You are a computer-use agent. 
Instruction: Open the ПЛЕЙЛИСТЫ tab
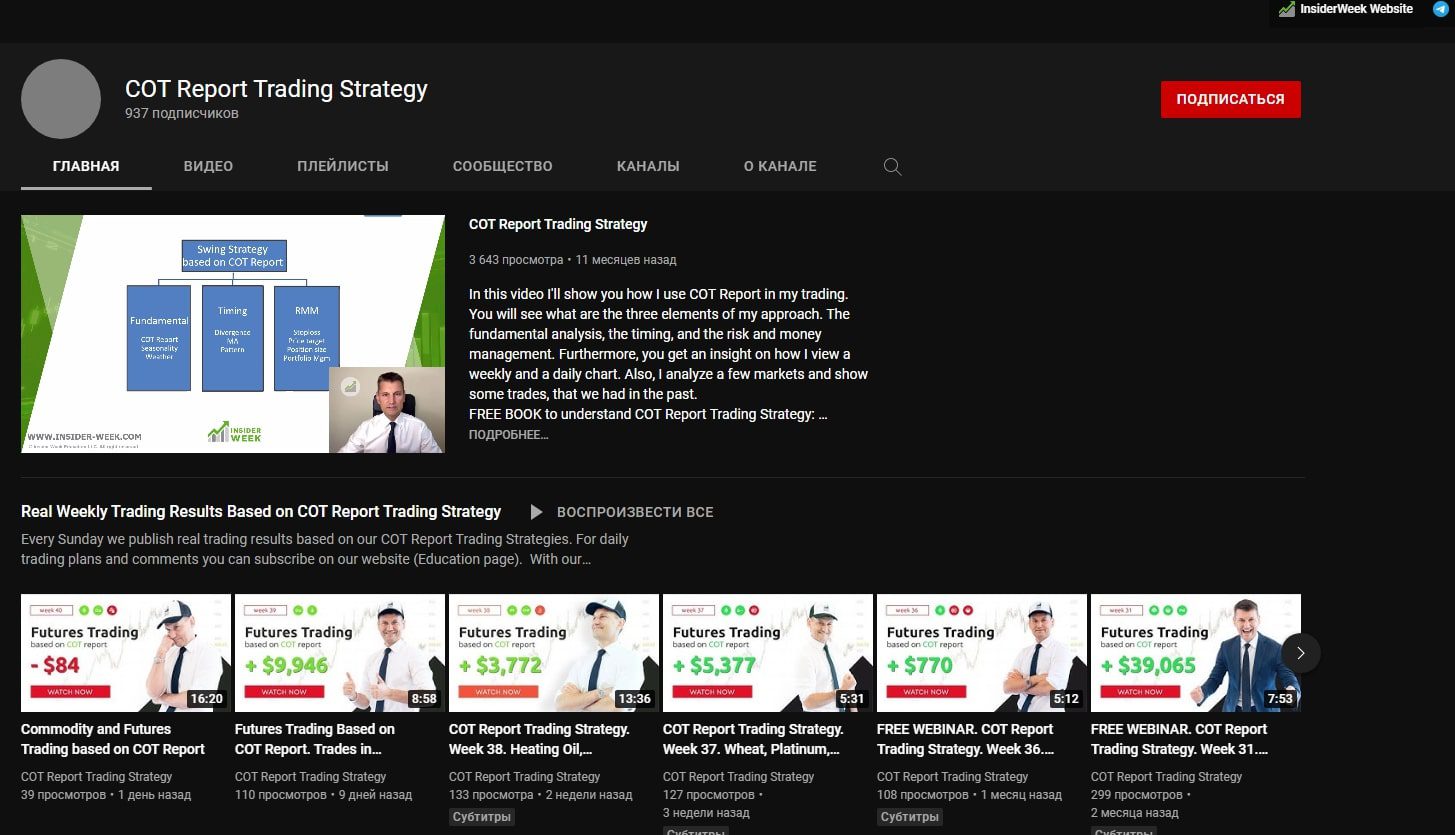tap(343, 166)
